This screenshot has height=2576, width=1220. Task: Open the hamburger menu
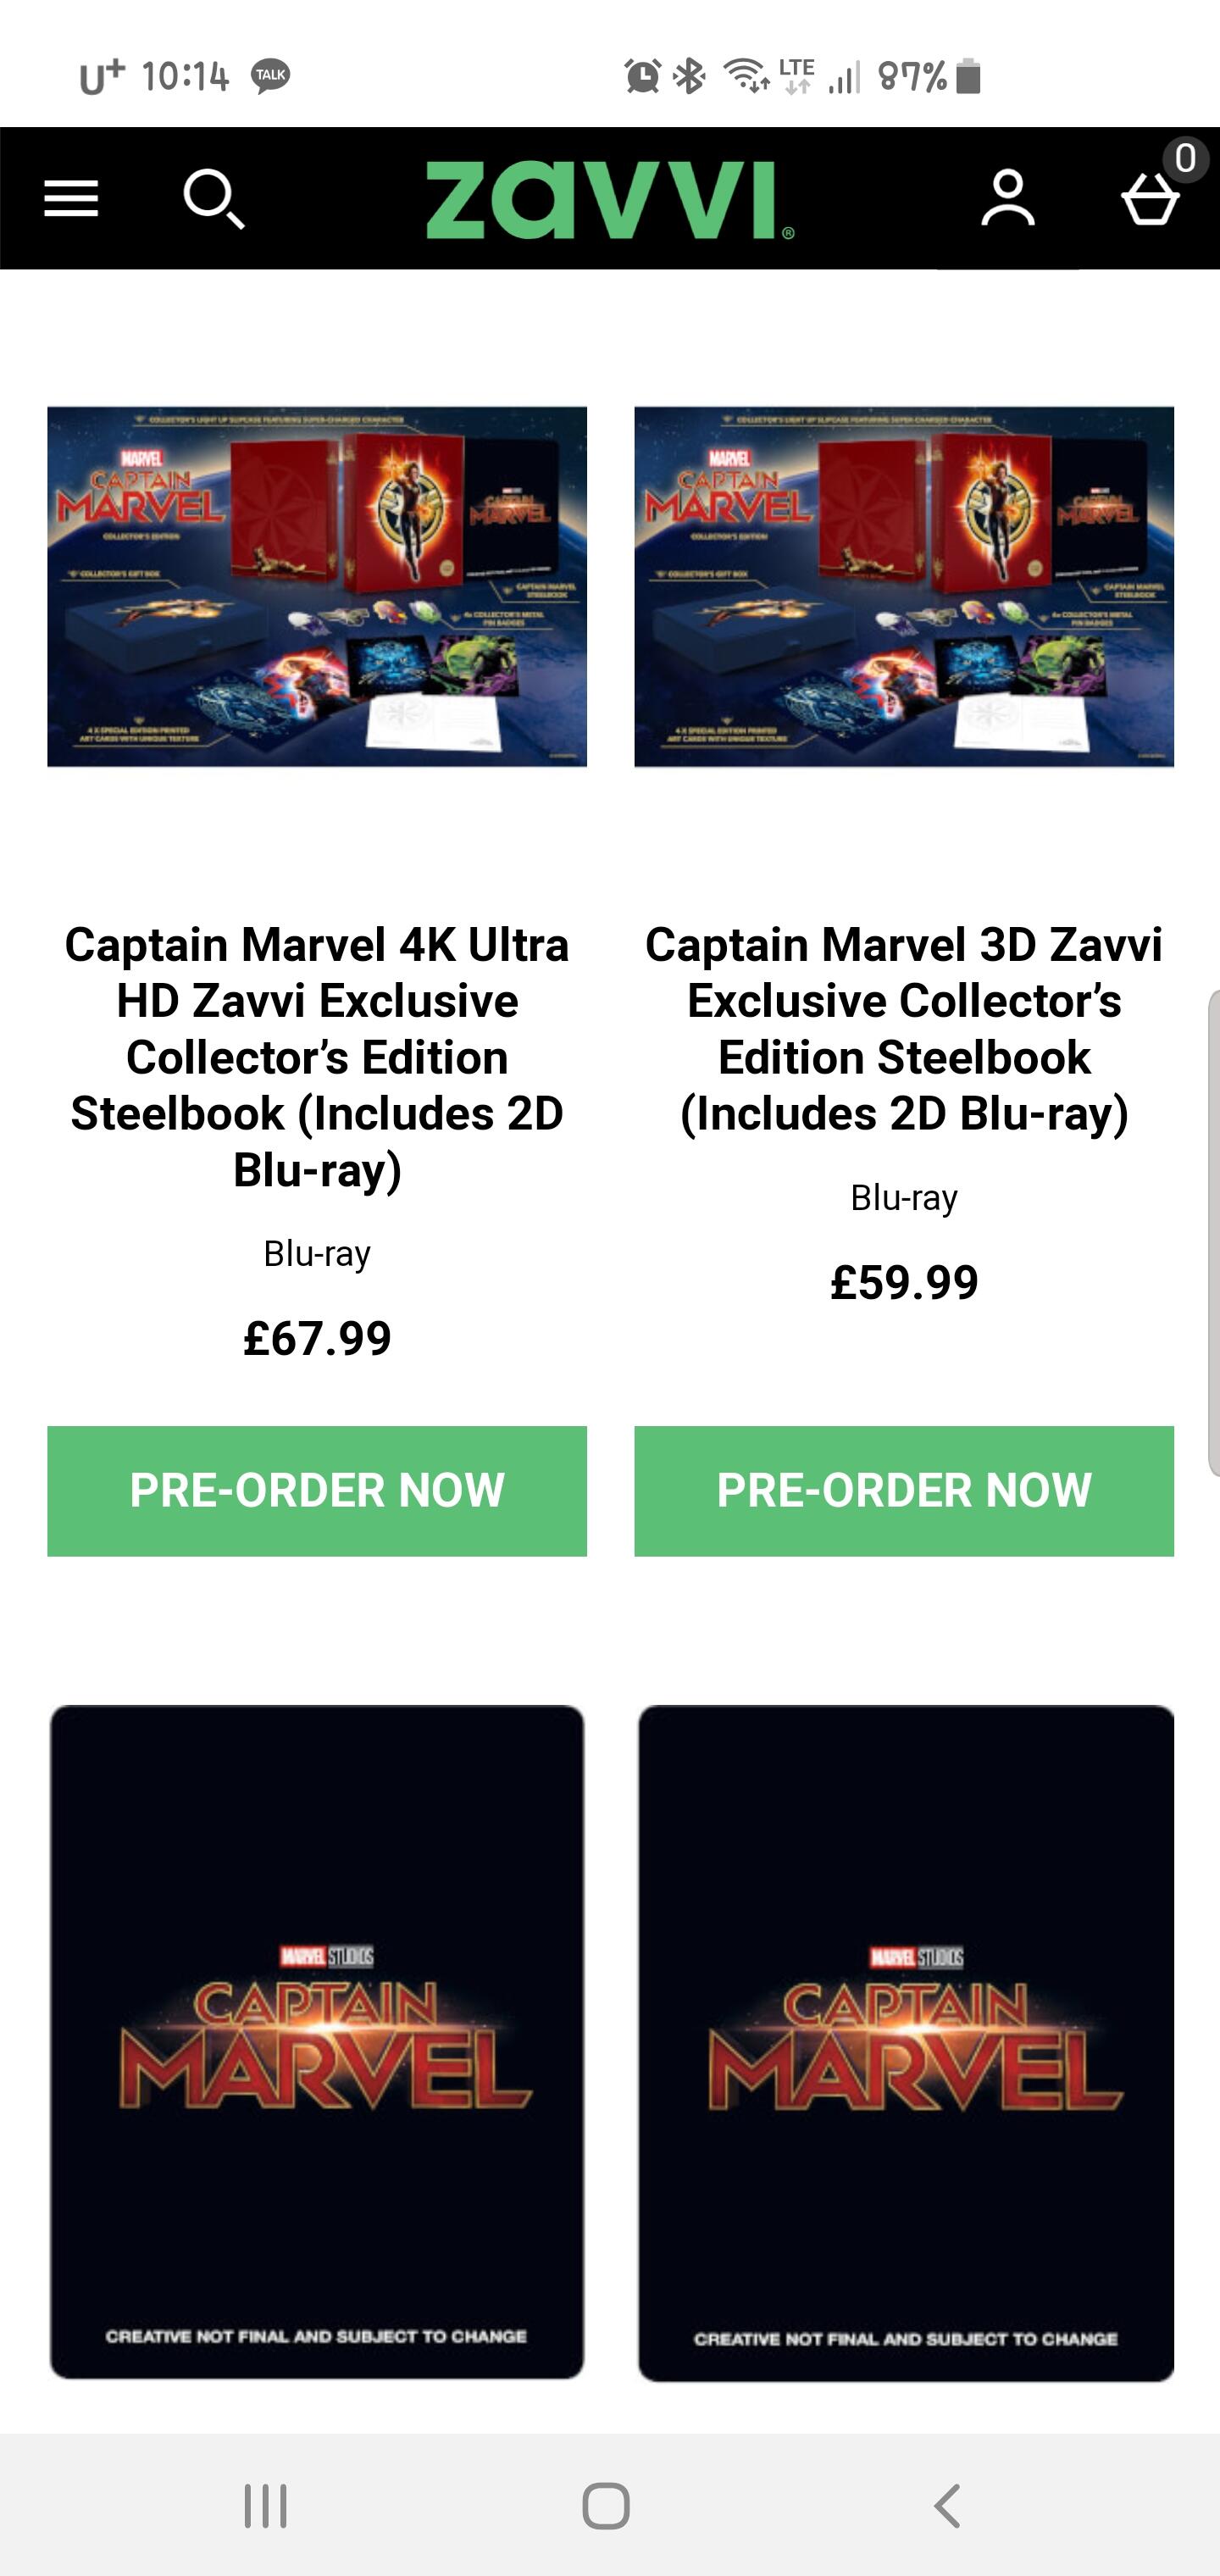[71, 198]
